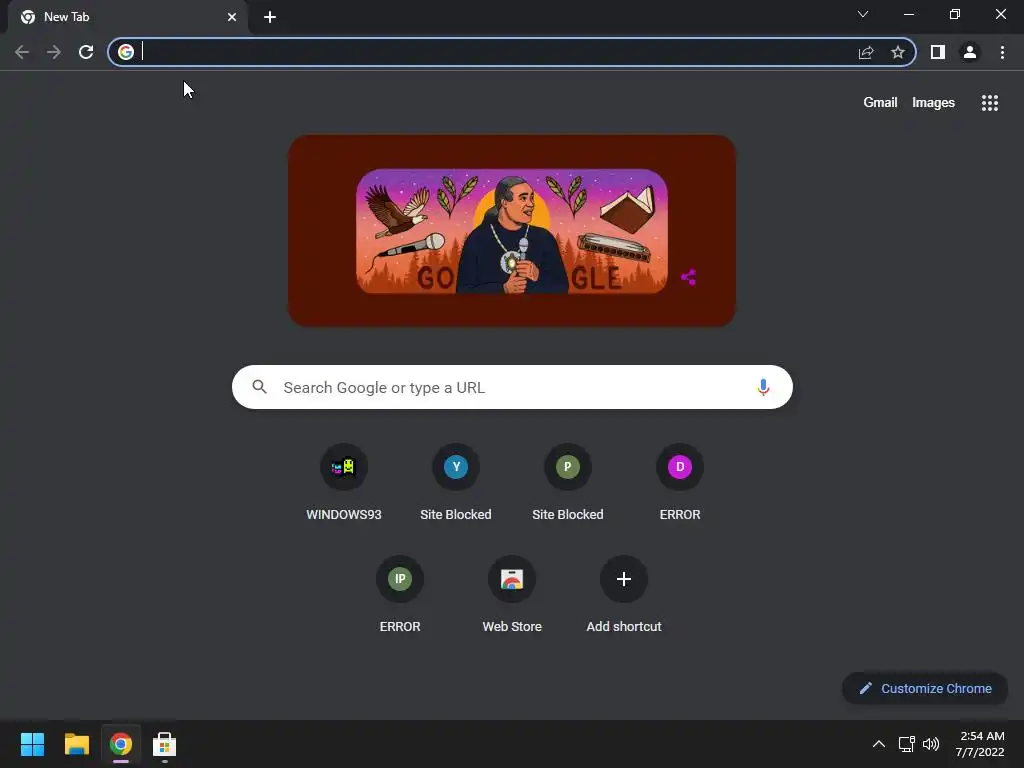The height and width of the screenshot is (768, 1024).
Task: Add a new shortcut tile
Action: [x=624, y=594]
